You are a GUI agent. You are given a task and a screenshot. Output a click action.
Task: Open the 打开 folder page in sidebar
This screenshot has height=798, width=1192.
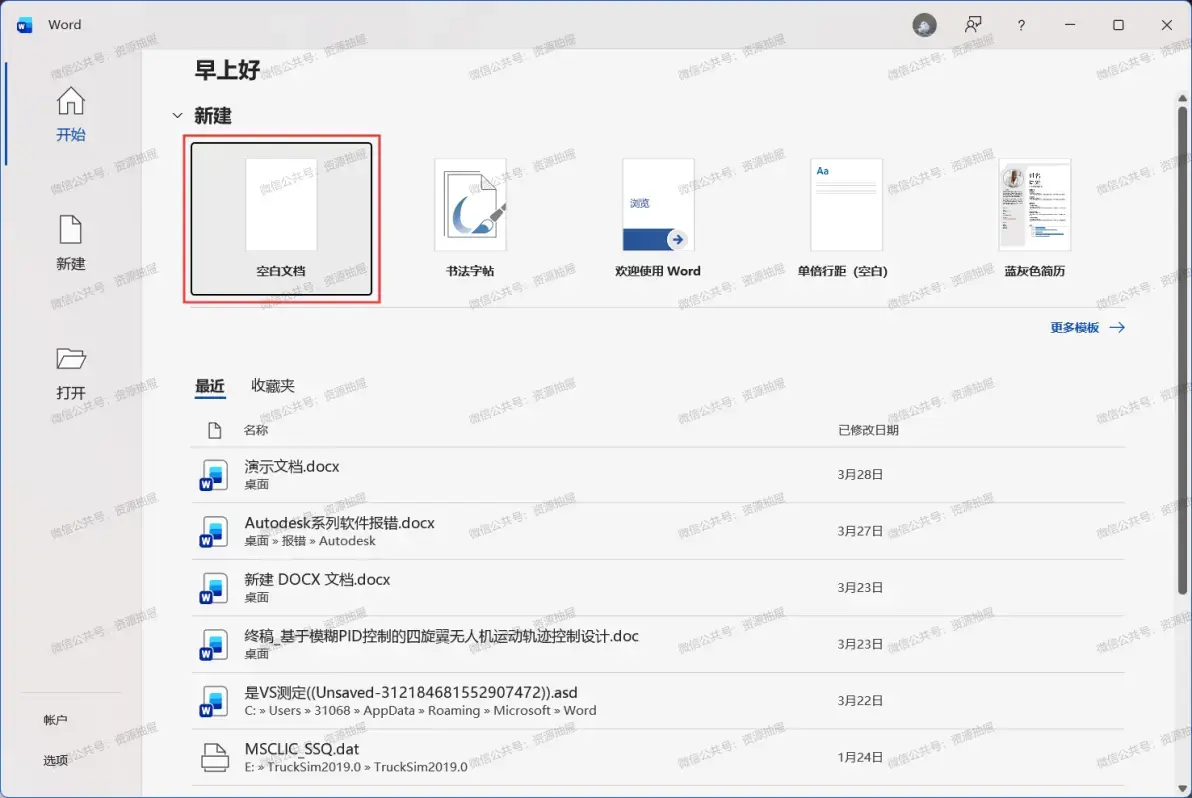71,372
